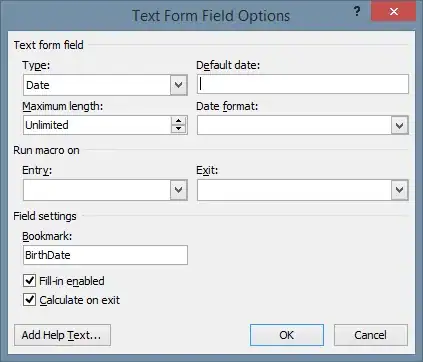Focus the Default date text field
423x362 pixels.
[303, 84]
